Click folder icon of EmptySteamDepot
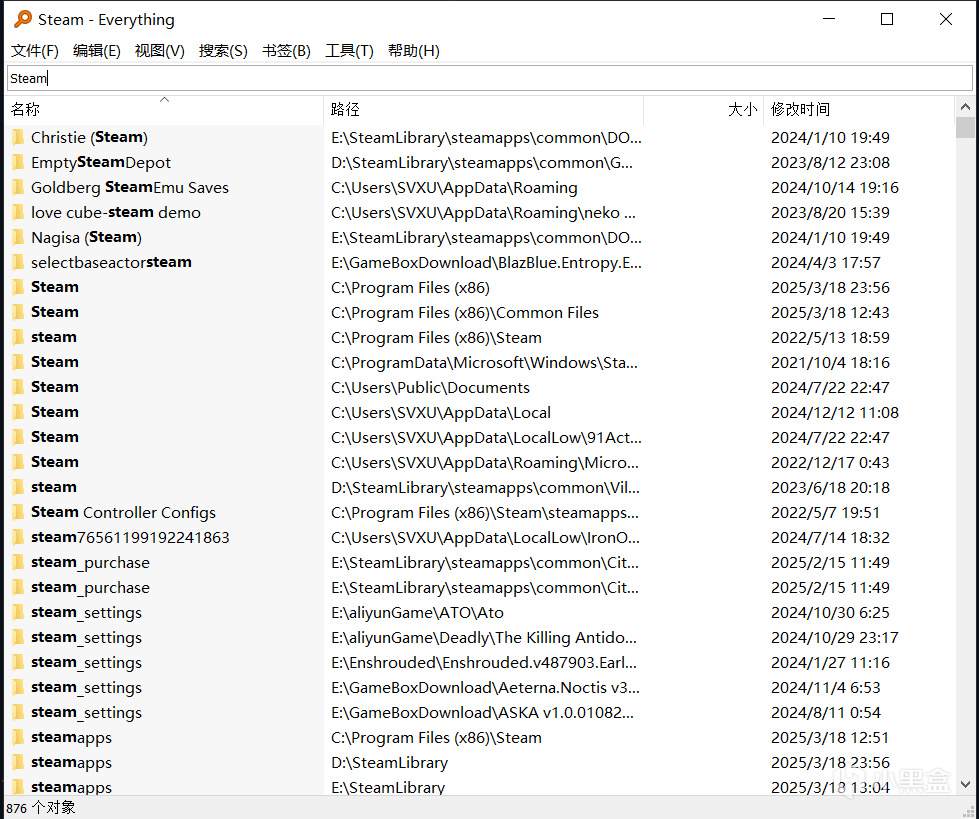 pyautogui.click(x=19, y=162)
